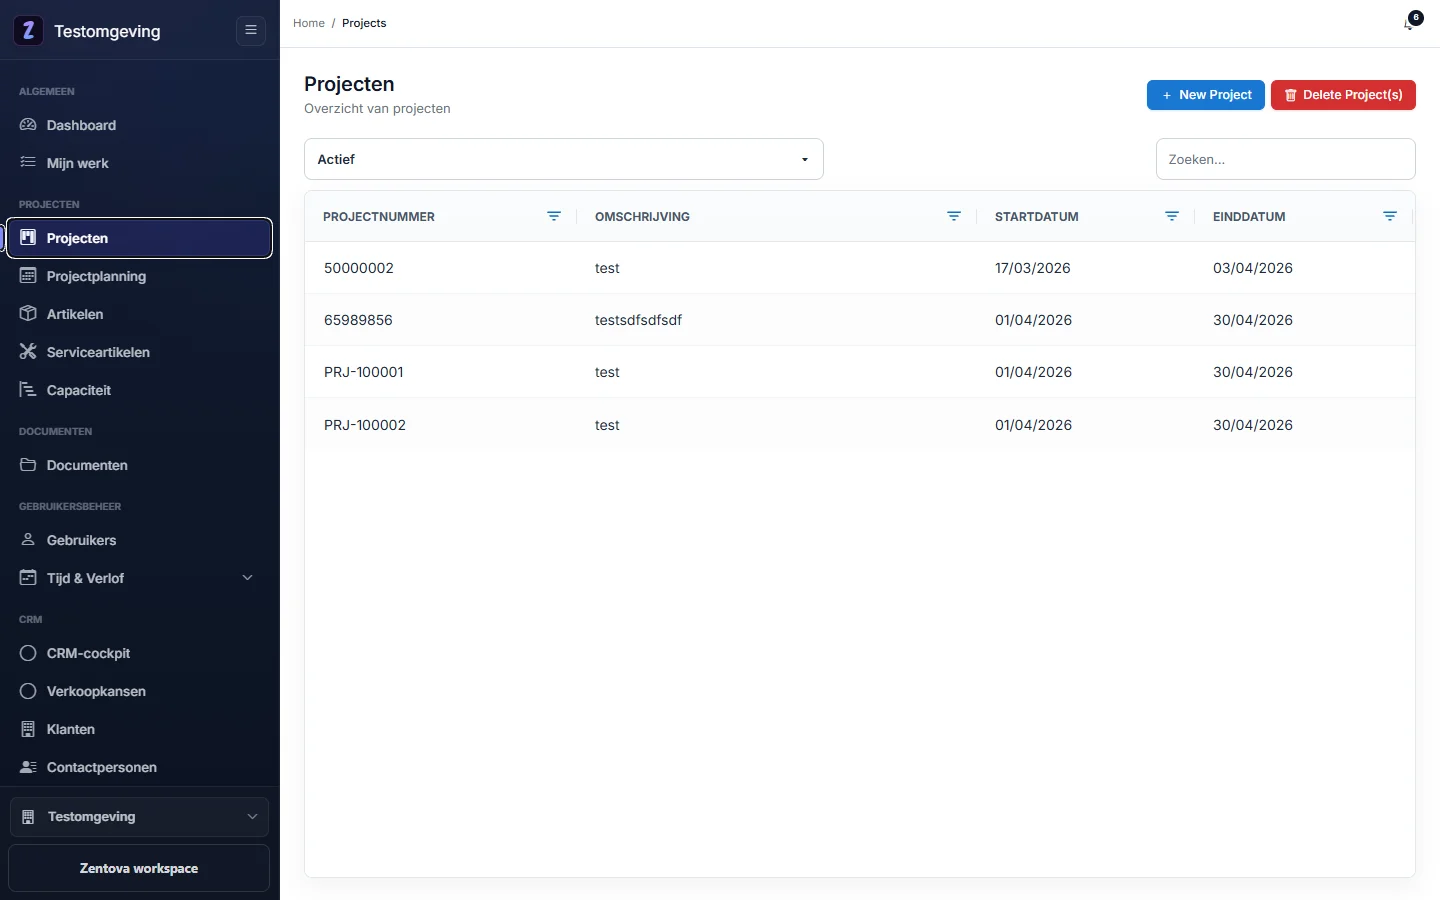Select project number 50000002
The height and width of the screenshot is (900, 1440).
(x=359, y=268)
